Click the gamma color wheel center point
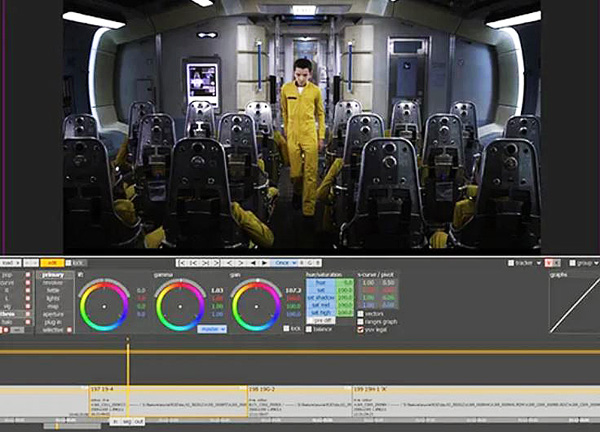The height and width of the screenshot is (432, 600). (180, 307)
